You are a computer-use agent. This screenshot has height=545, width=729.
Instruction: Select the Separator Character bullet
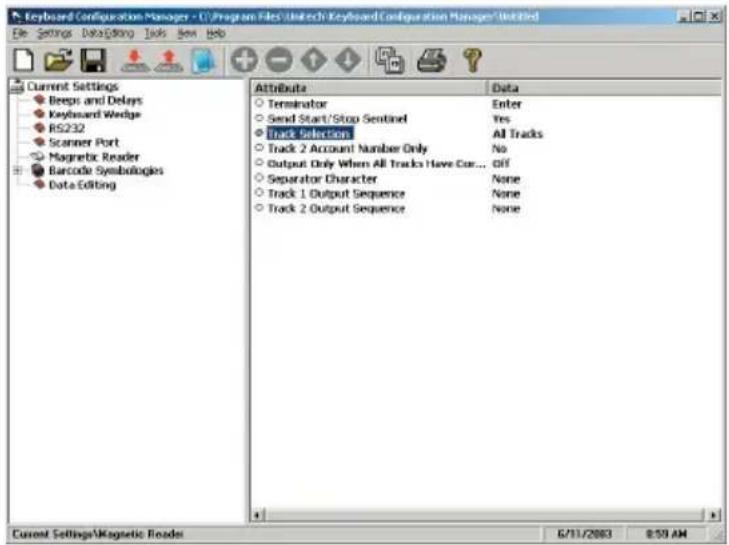pos(259,178)
